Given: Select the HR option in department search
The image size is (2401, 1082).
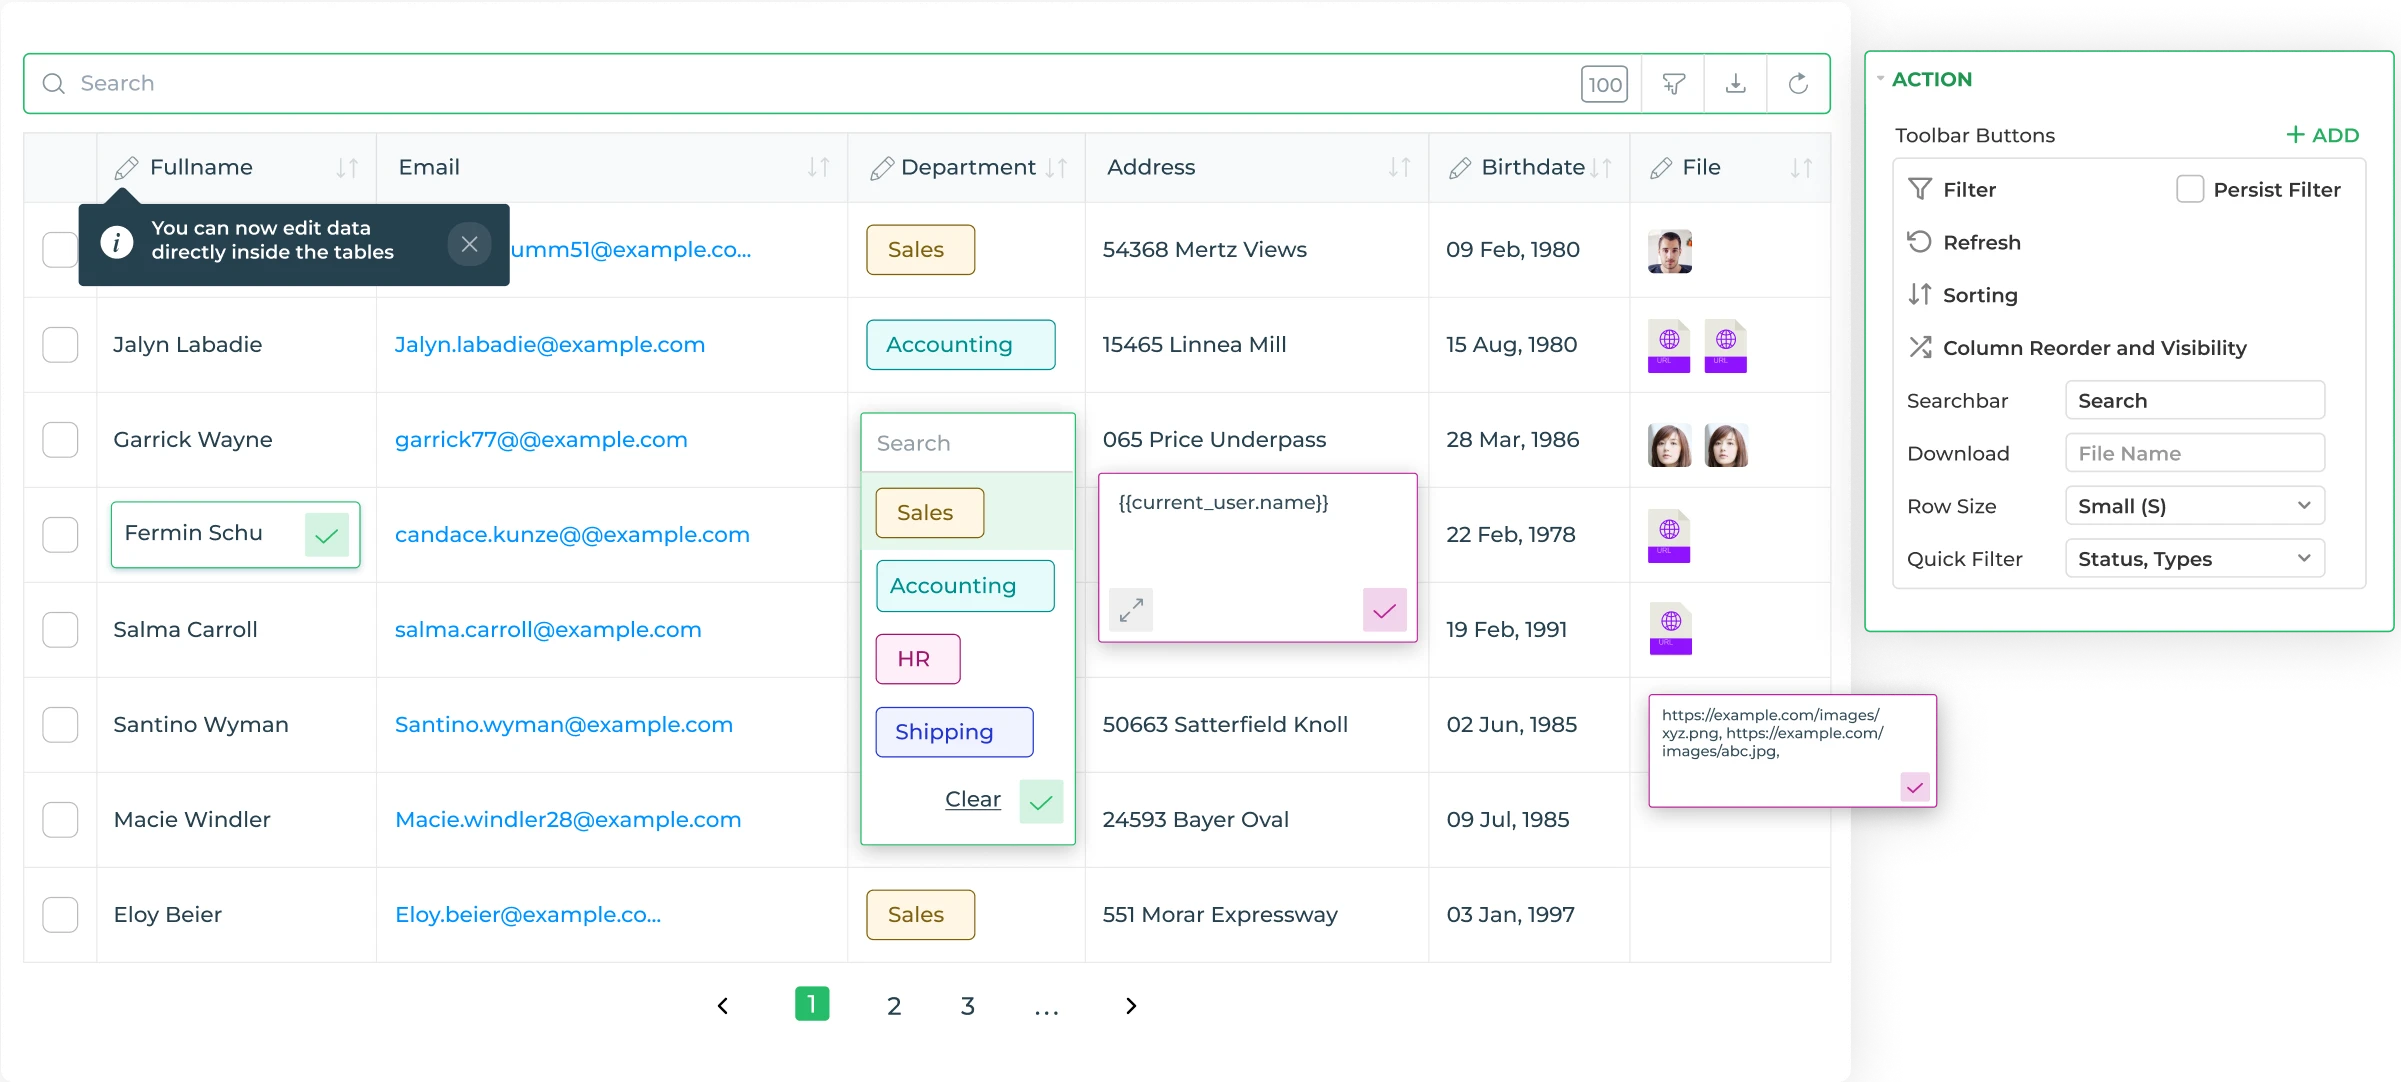Looking at the screenshot, I should 916,658.
